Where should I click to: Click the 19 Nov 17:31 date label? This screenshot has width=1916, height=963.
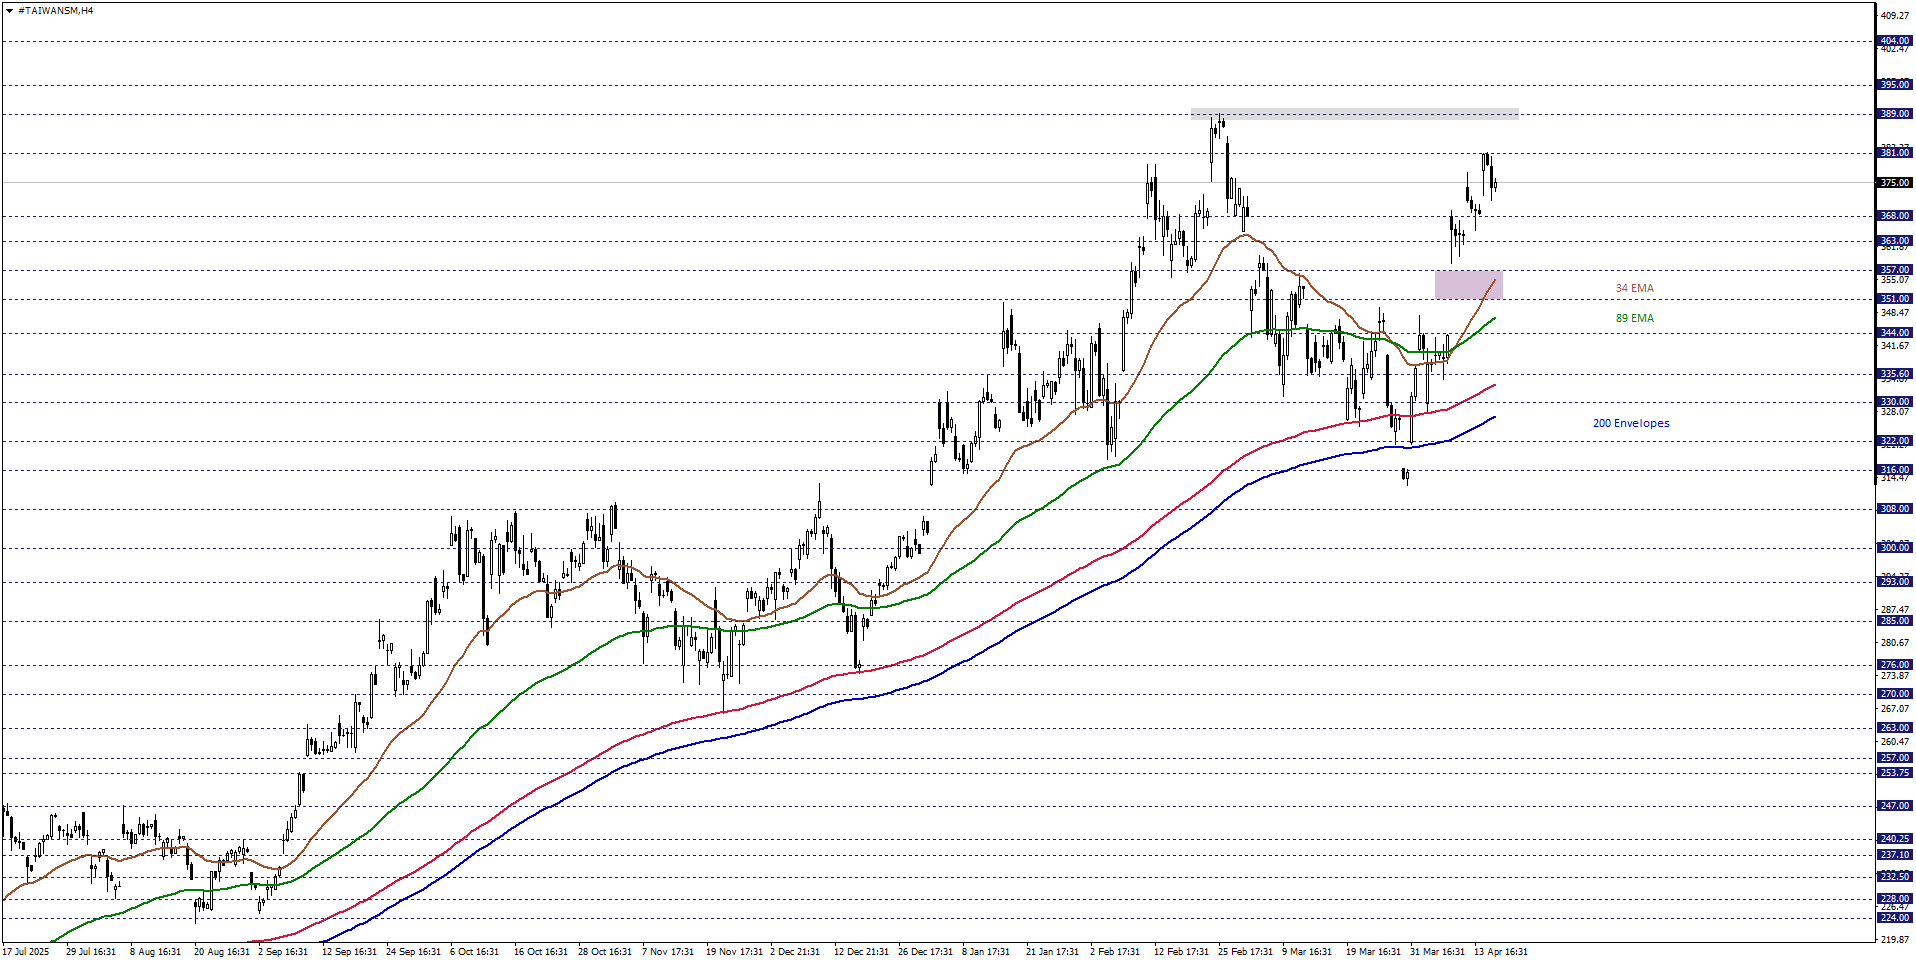click(734, 951)
